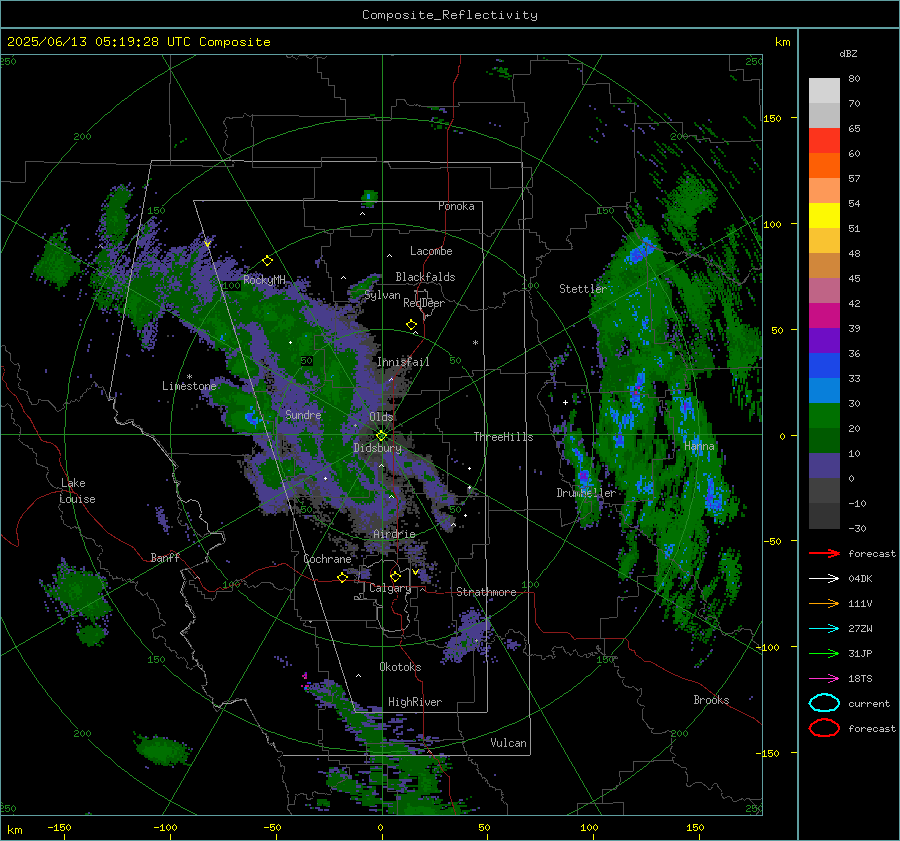Viewport: 900px width, 841px height.
Task: Select the Limestone label
Action: 189,386
